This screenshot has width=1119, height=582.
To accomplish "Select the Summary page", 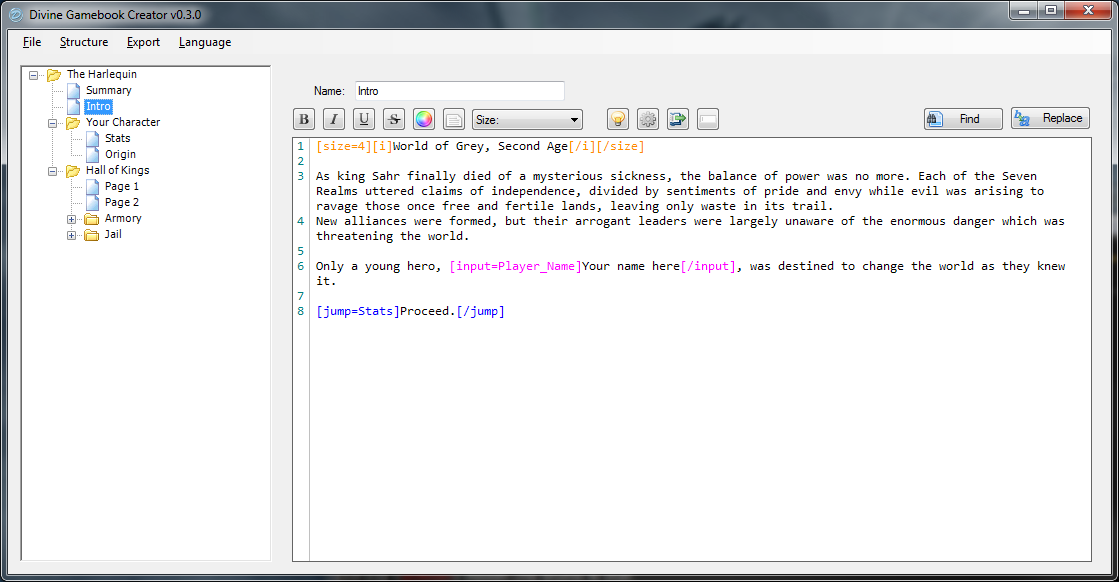I will click(x=108, y=91).
